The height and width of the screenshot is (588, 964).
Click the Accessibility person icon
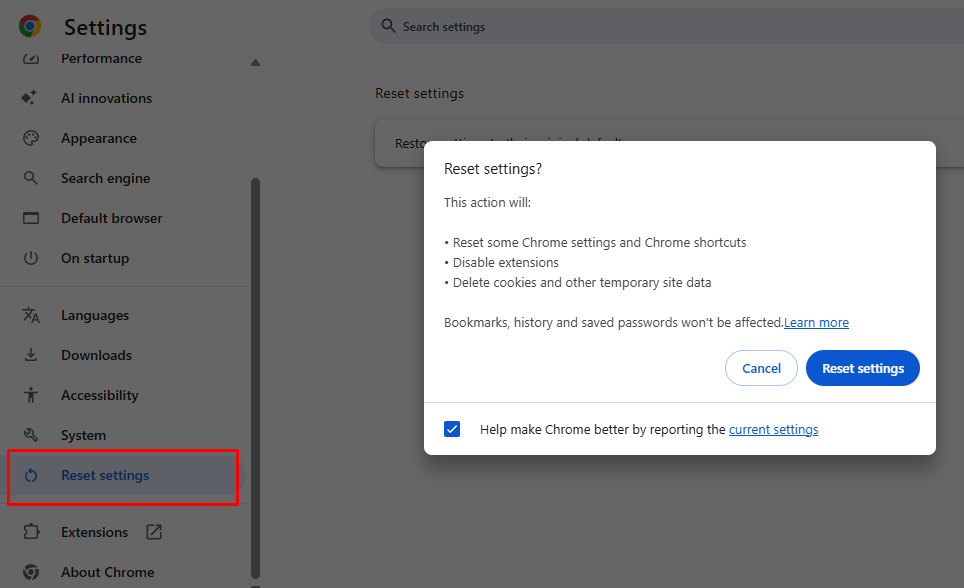click(x=30, y=395)
